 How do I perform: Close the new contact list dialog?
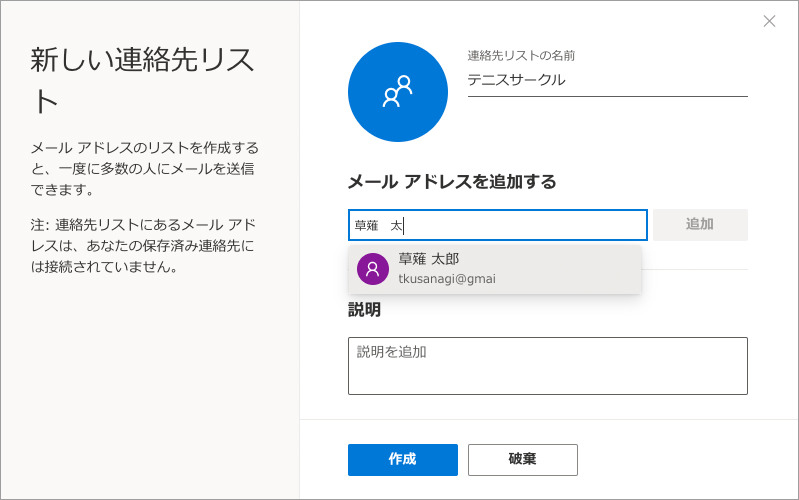769,21
